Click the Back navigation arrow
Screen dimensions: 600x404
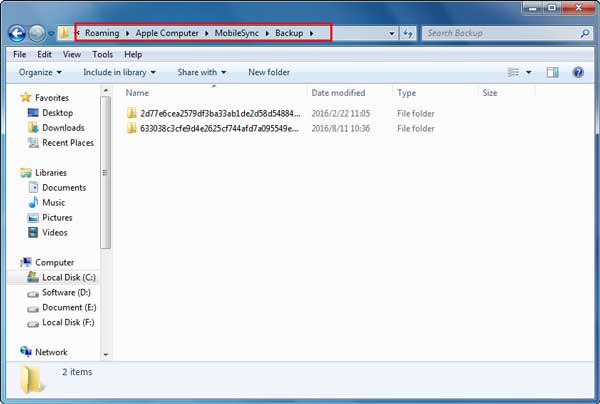(17, 34)
